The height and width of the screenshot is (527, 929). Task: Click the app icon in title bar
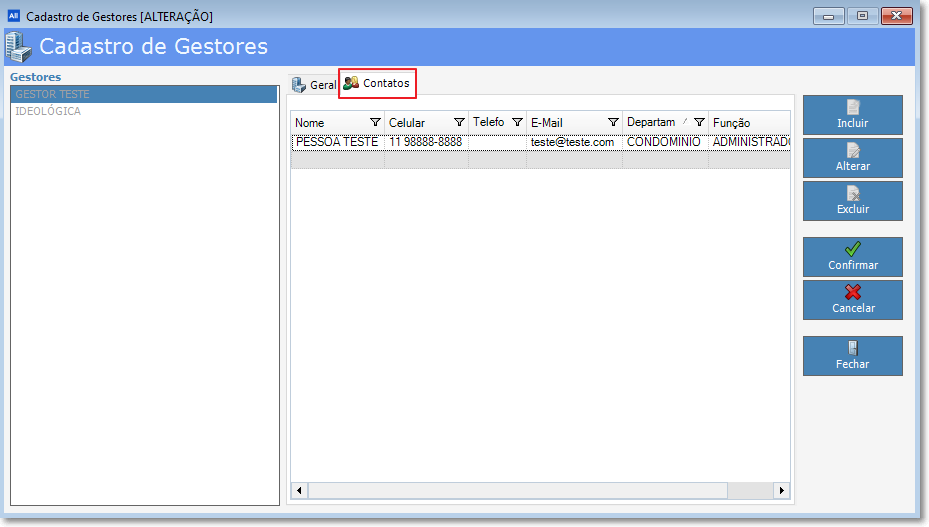pos(13,16)
